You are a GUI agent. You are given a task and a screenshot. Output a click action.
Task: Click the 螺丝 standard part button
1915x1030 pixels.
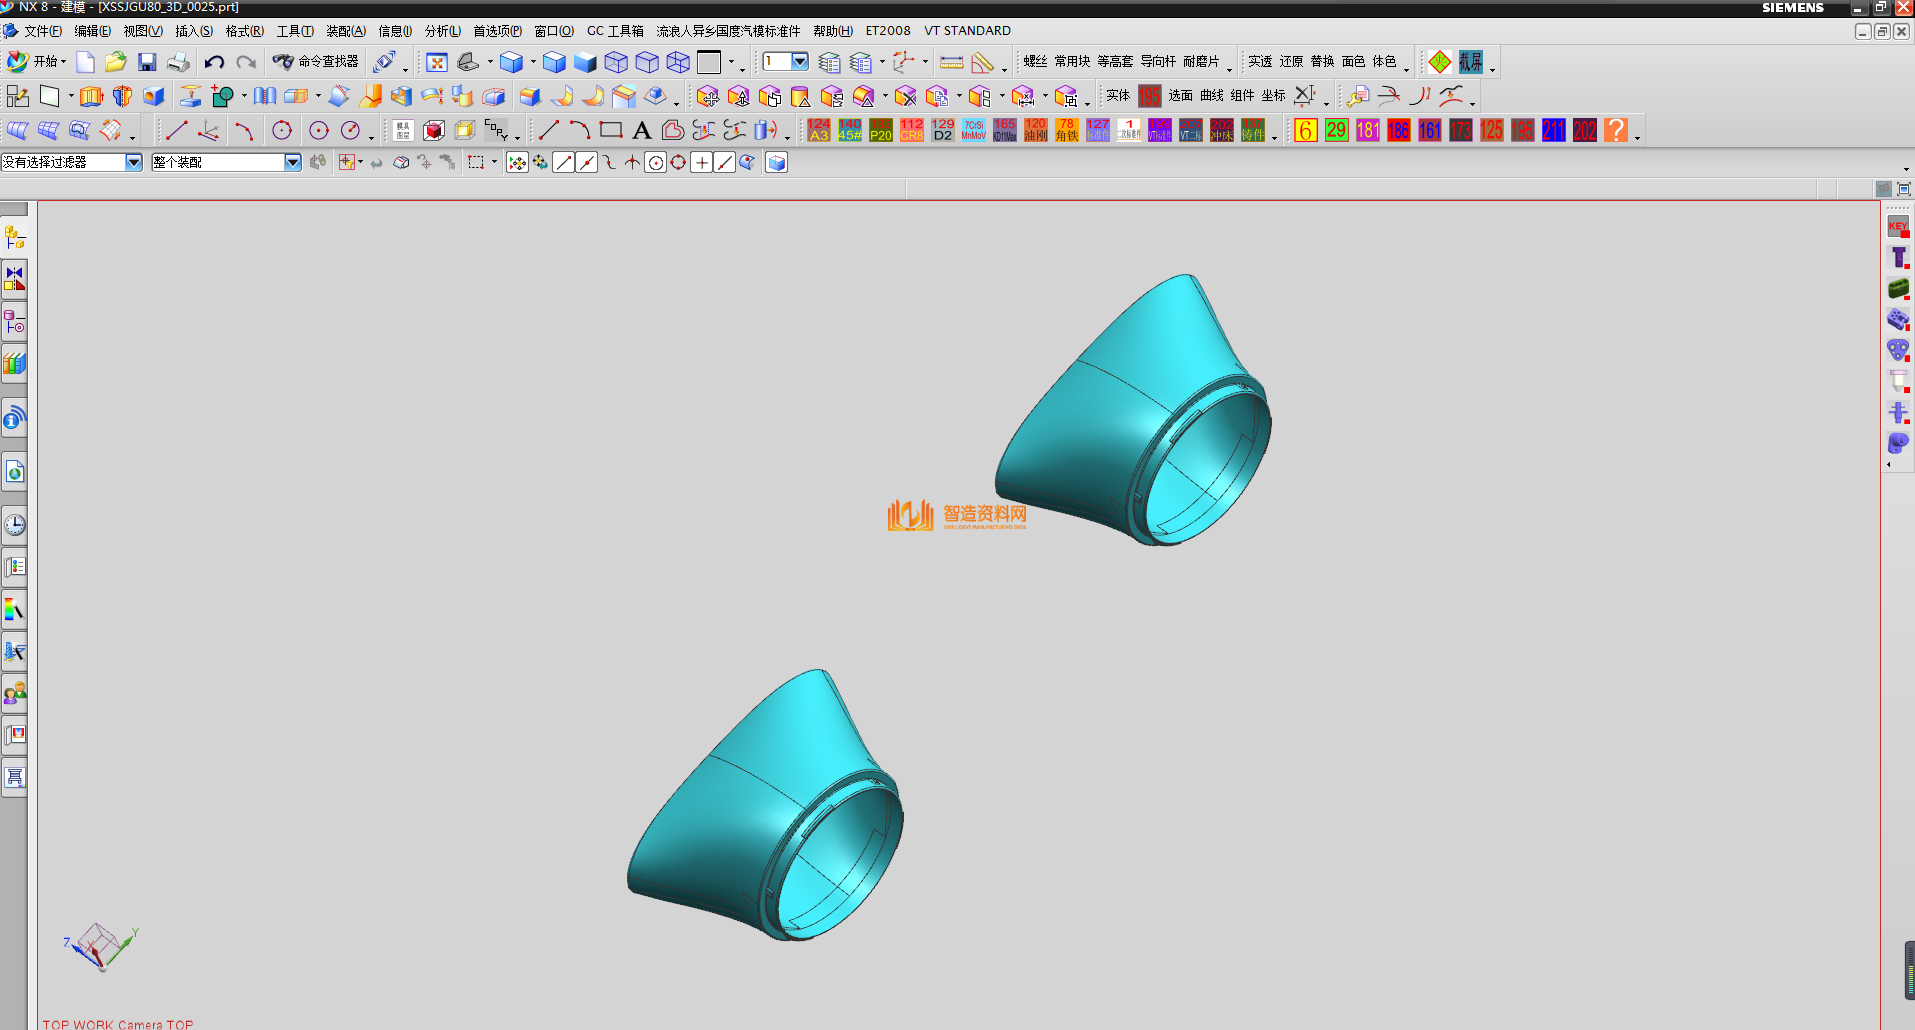click(1035, 62)
